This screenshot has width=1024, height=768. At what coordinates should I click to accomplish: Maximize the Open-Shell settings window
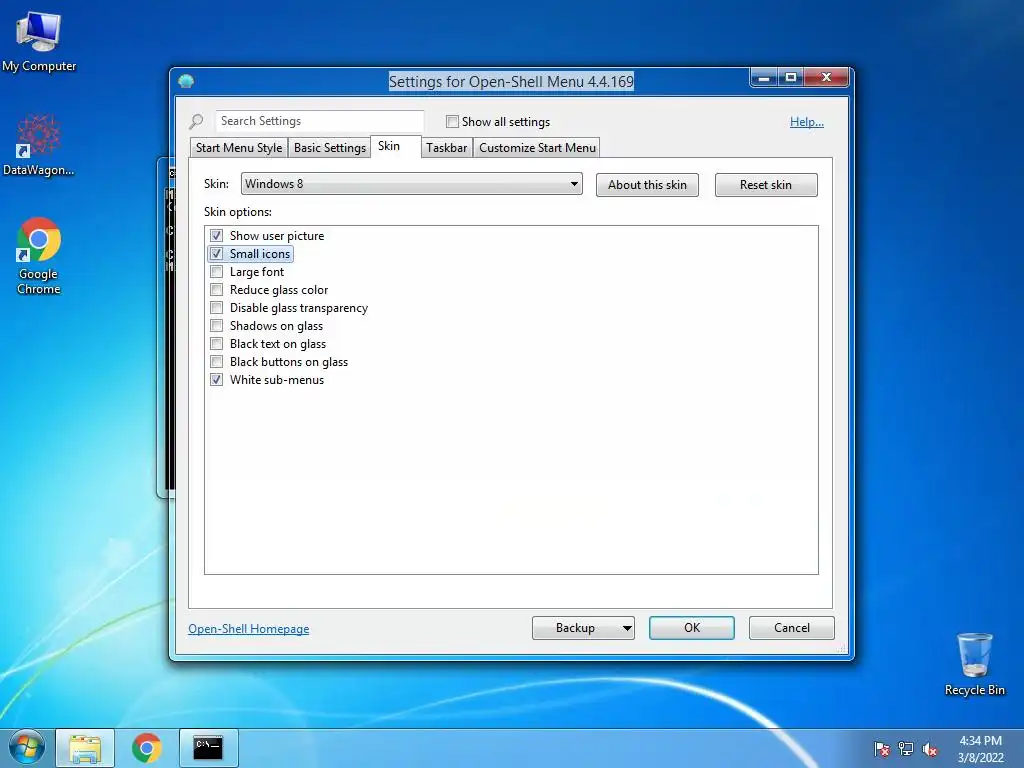(x=791, y=78)
